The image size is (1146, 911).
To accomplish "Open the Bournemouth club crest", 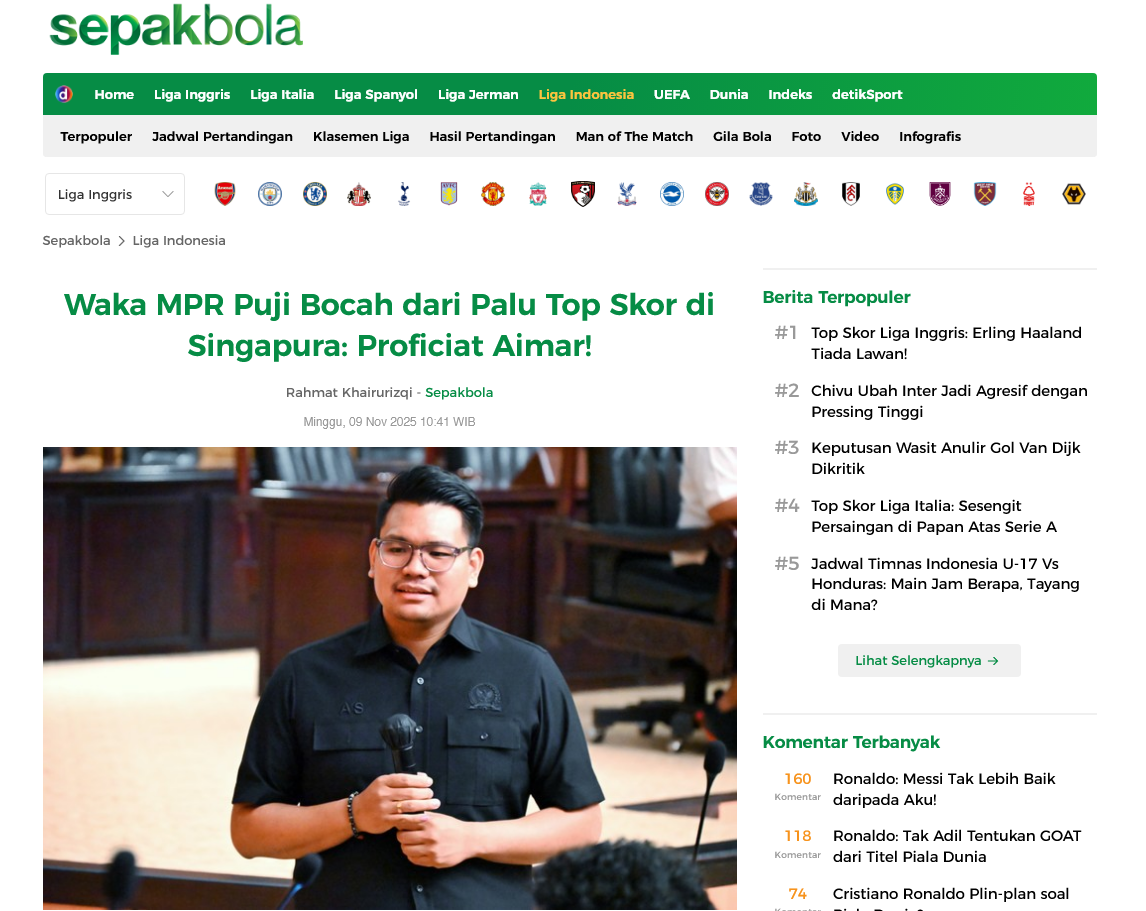I will pos(583,194).
